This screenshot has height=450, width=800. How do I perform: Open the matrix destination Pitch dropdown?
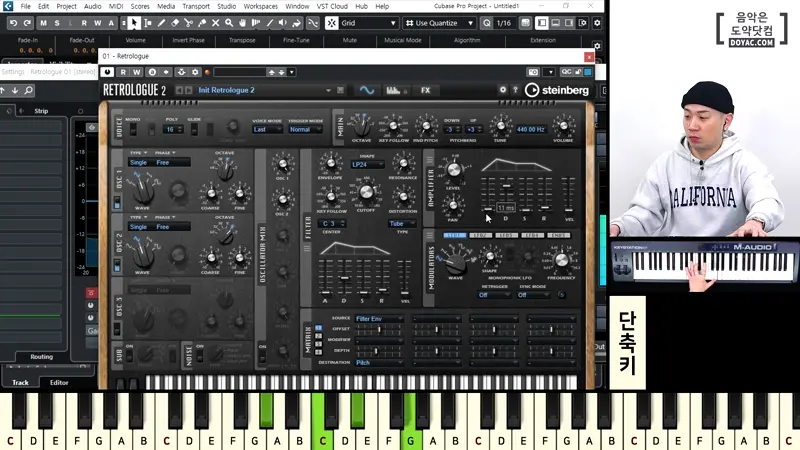(x=379, y=362)
